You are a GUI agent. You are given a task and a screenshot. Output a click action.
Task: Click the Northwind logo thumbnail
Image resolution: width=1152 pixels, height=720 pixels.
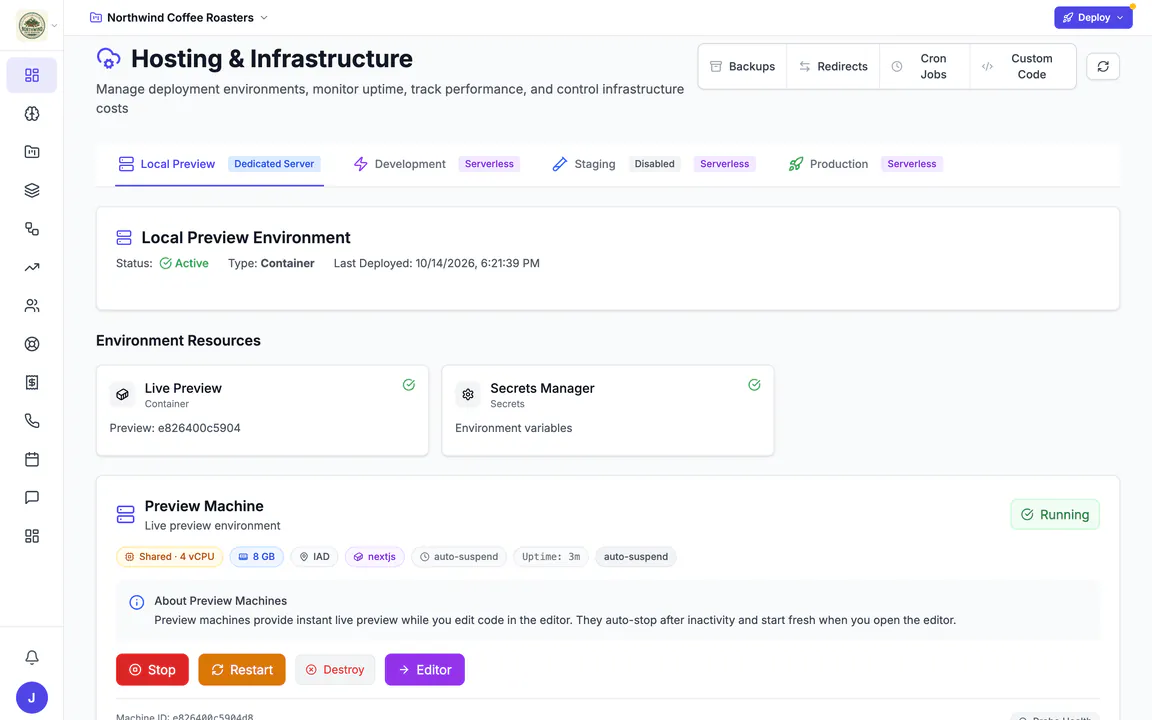[x=32, y=25]
